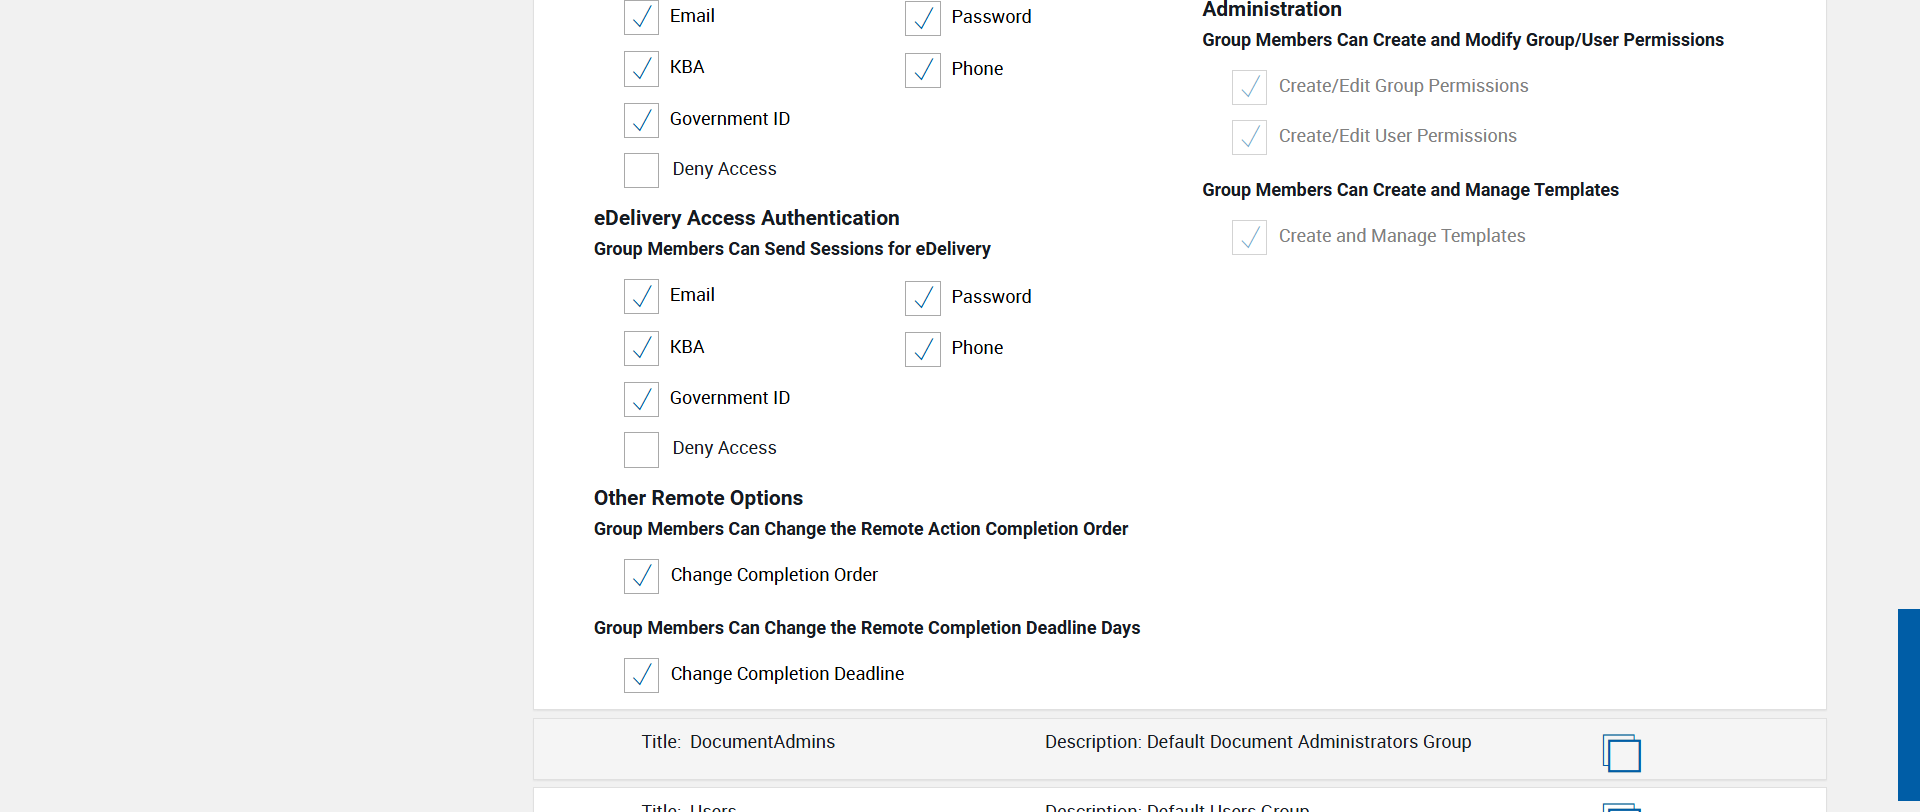The height and width of the screenshot is (812, 1920).
Task: Uncheck Government ID under eDelivery authentication
Action: [x=641, y=399]
